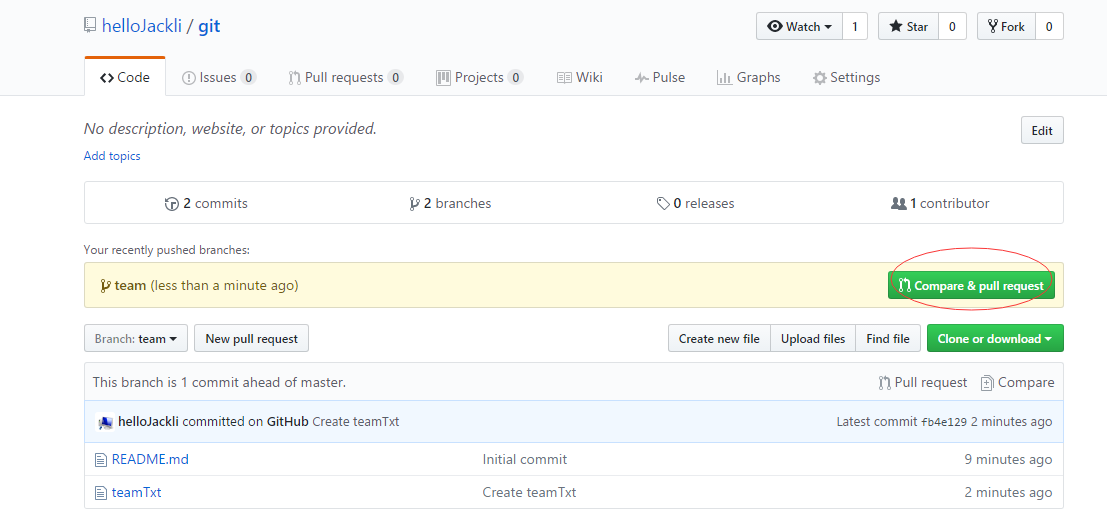The height and width of the screenshot is (511, 1107).
Task: Click the Projects board icon
Action: click(443, 78)
